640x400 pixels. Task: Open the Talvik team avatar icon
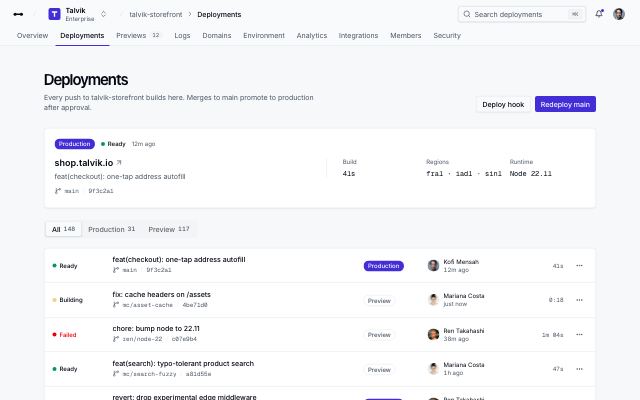pos(54,14)
